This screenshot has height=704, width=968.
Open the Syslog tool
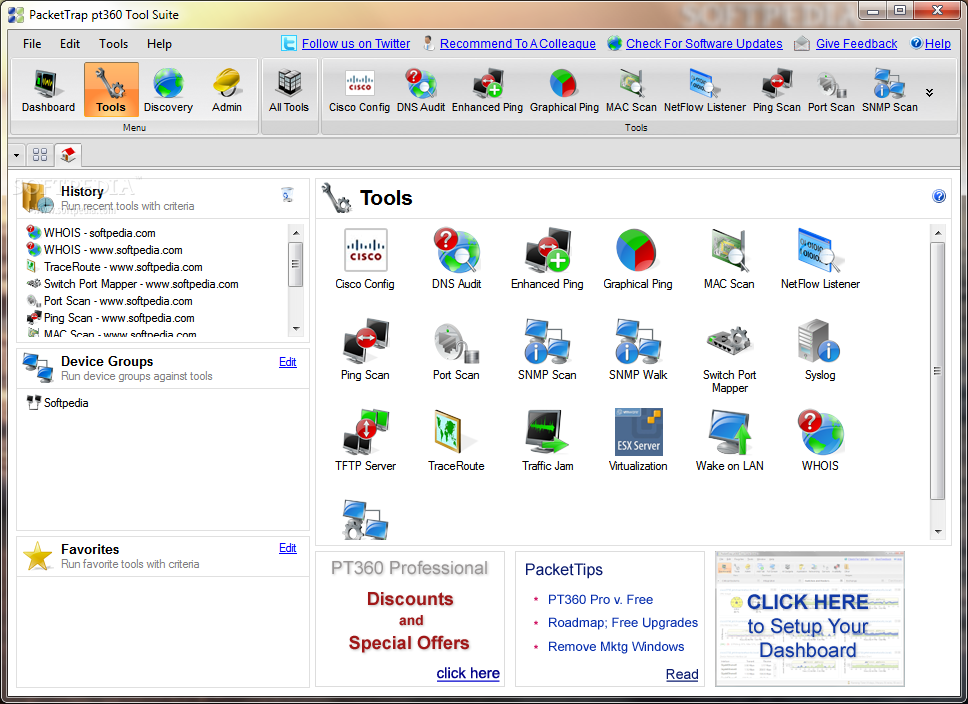820,350
